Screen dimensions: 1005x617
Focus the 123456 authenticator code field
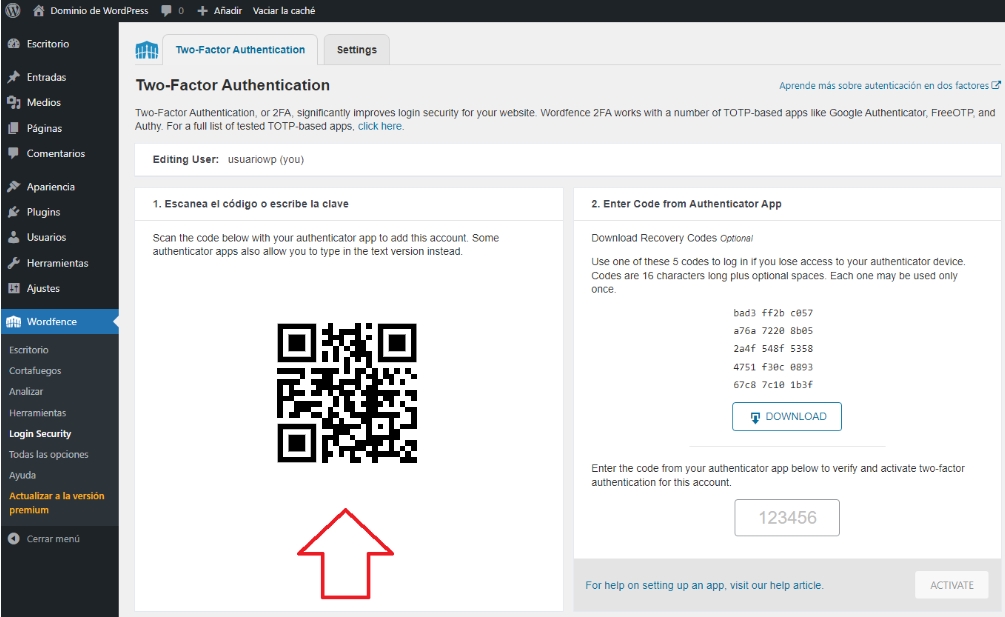786,518
